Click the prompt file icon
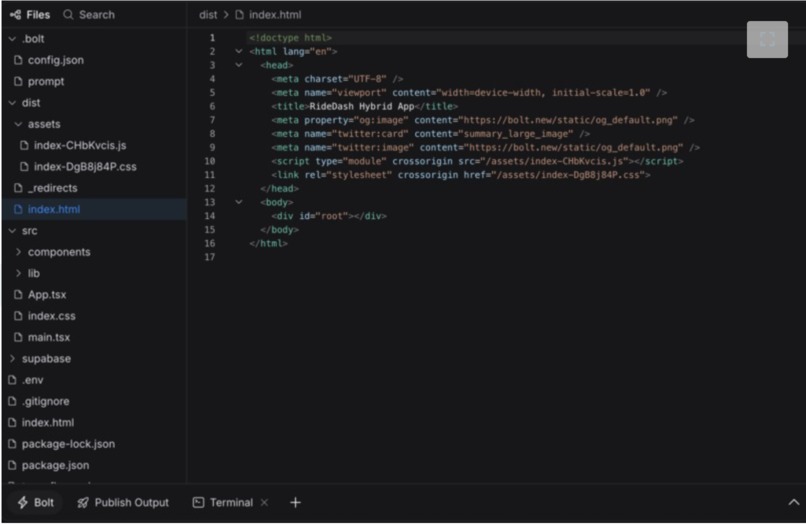 click(x=18, y=81)
